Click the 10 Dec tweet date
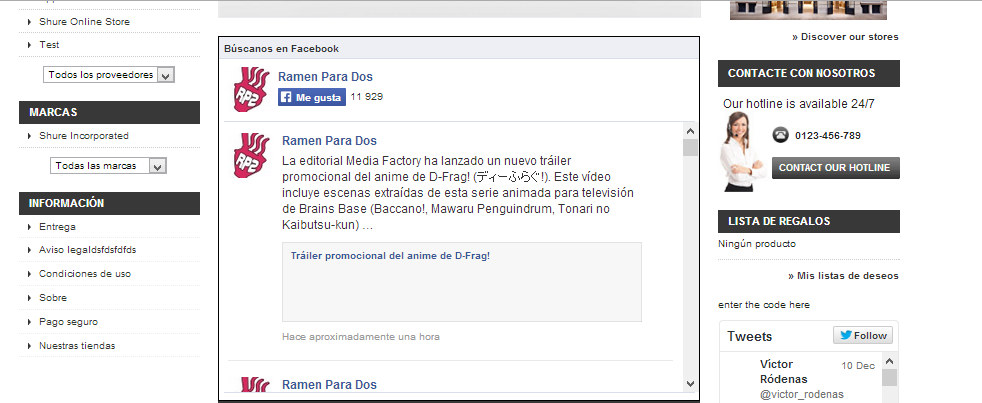 point(858,365)
